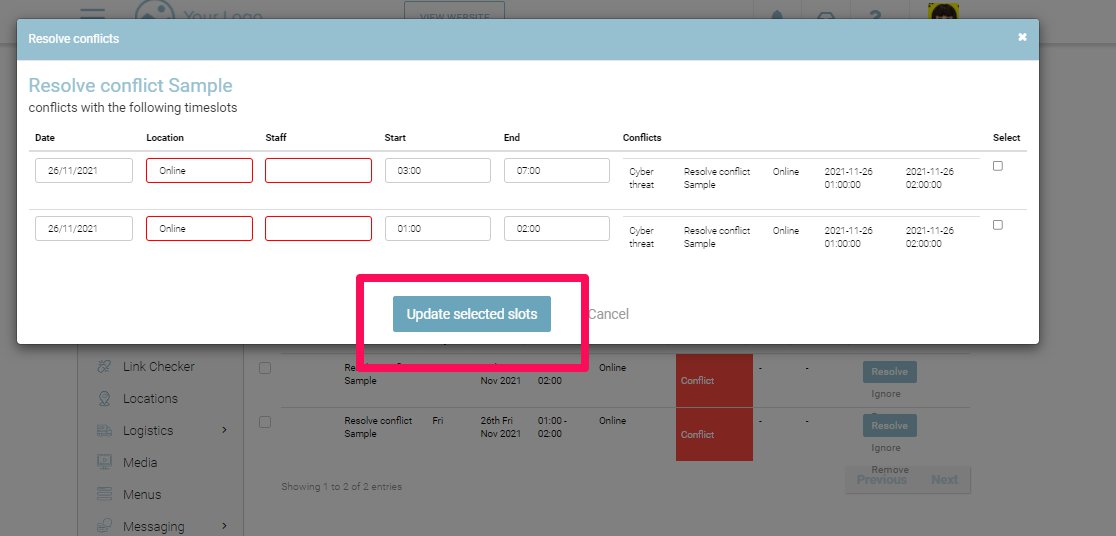Select the checkbox for the 03:00 timeslot
Image resolution: width=1116 pixels, height=536 pixels.
coord(997,167)
